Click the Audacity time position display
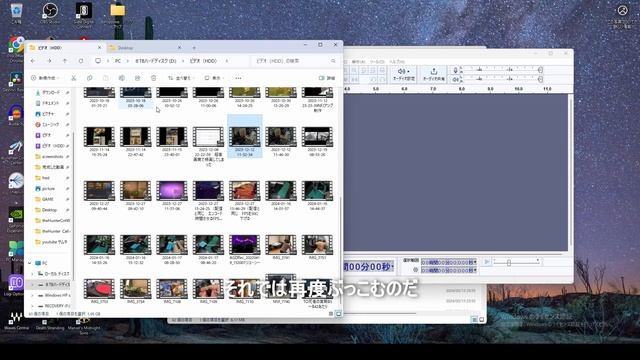The image size is (640, 360). 369,267
